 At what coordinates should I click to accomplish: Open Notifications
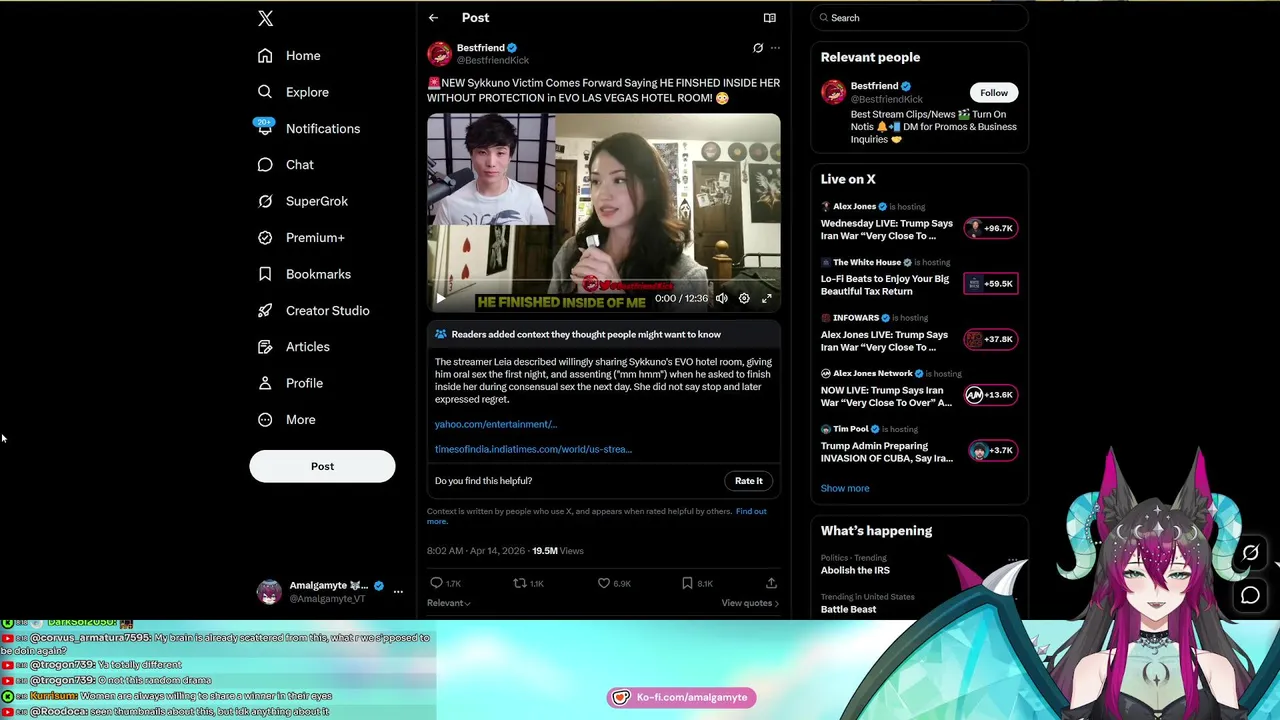tap(308, 129)
